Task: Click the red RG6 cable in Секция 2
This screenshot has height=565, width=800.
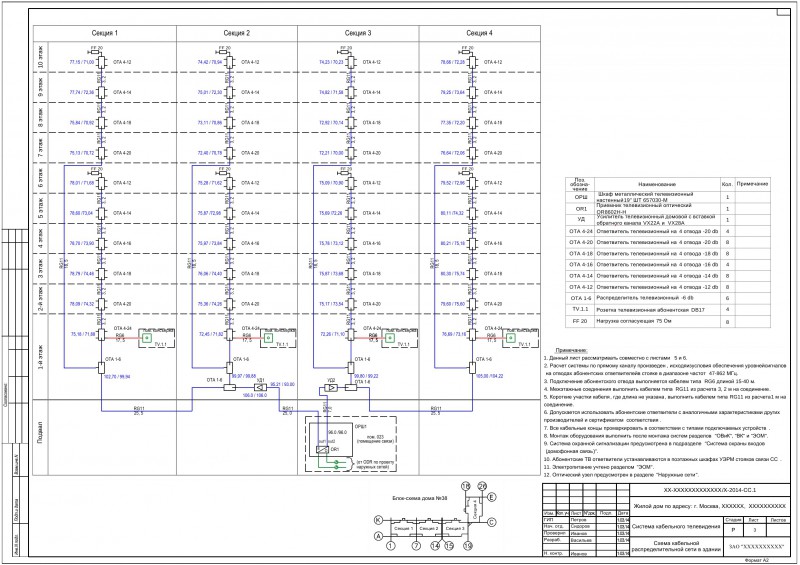Action: (247, 338)
